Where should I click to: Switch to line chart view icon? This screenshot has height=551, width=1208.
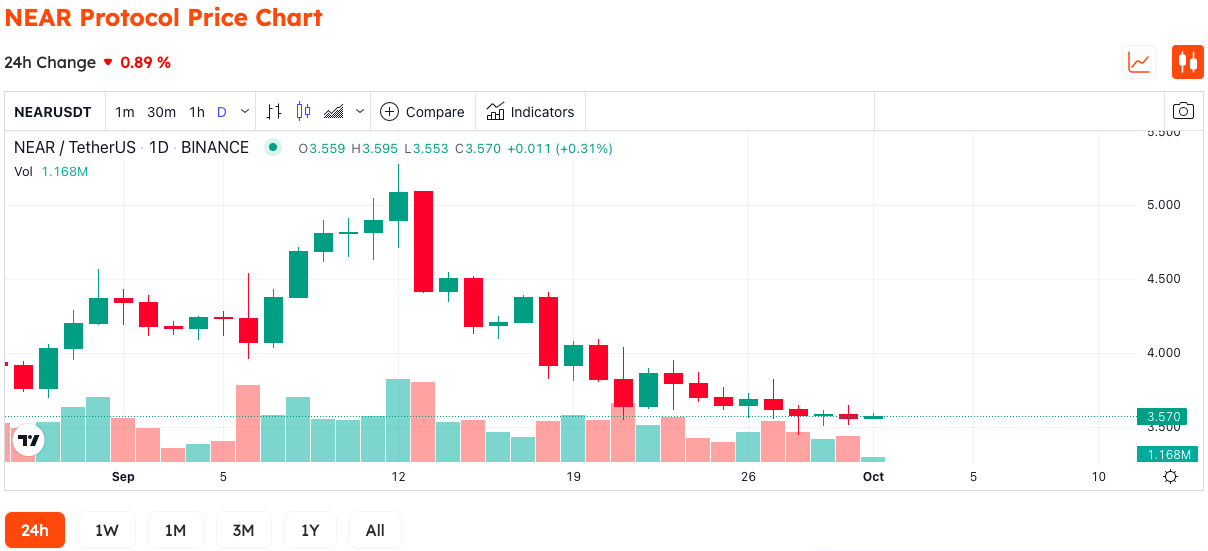(x=1139, y=62)
